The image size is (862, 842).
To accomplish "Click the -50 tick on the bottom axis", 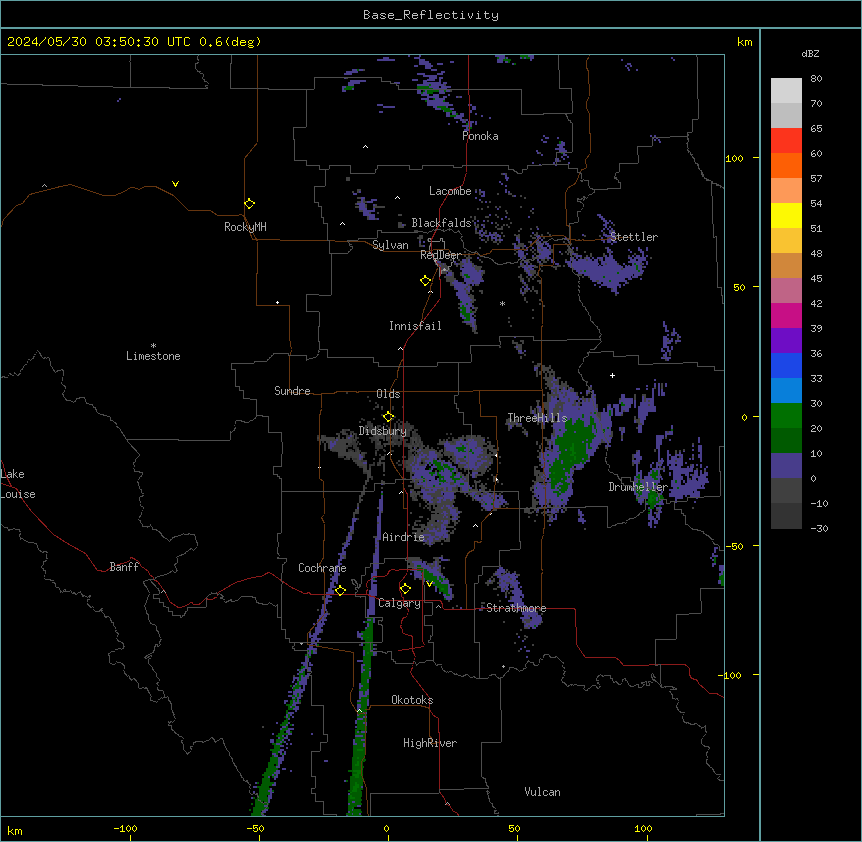I will click(255, 828).
